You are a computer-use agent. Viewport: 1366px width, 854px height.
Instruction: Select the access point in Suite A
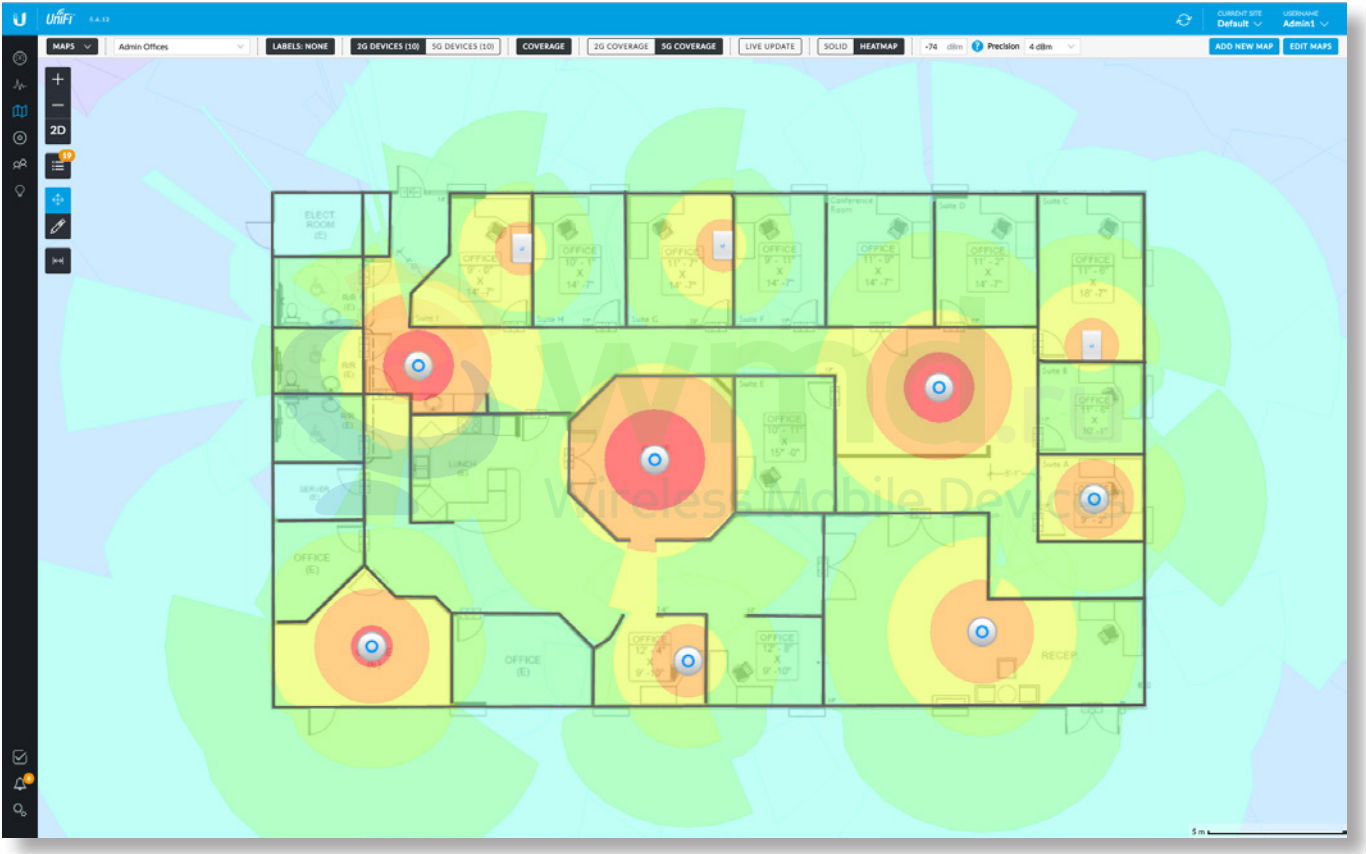click(1093, 497)
